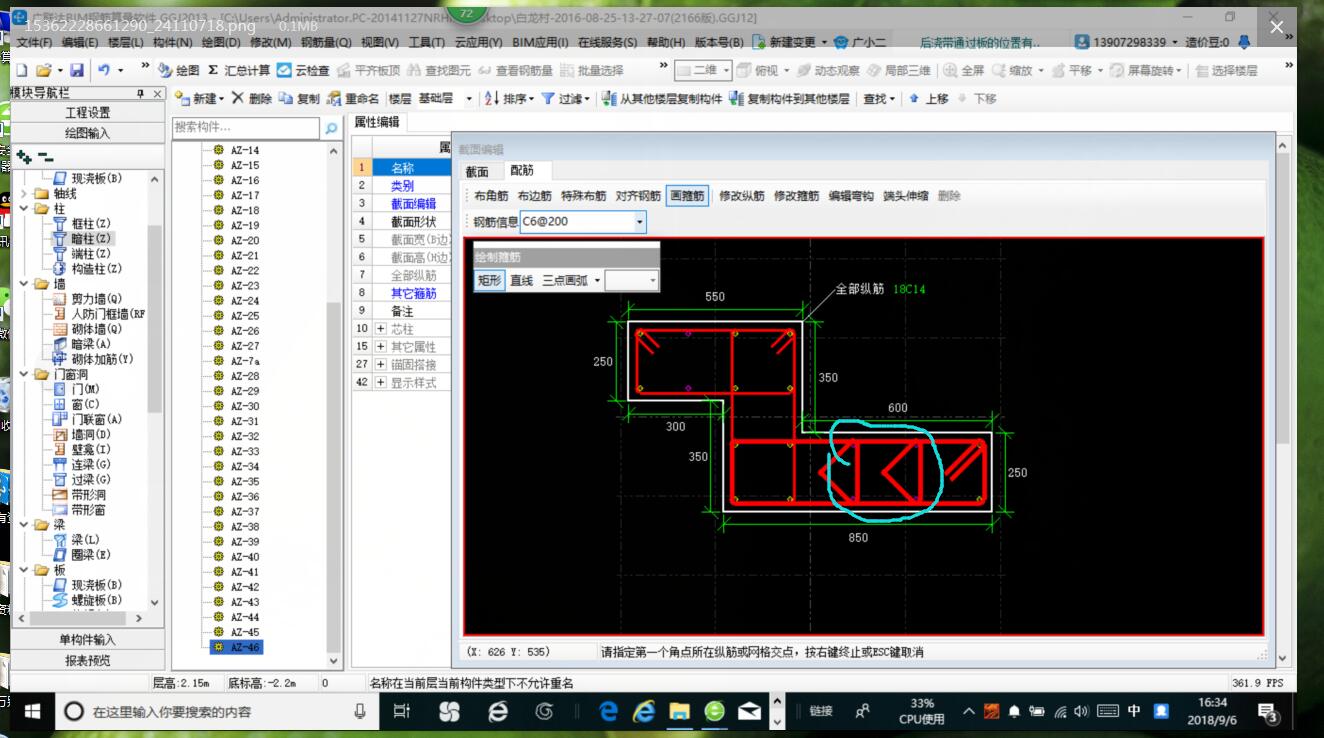Select 矩形 rectangle drawing mode
The width and height of the screenshot is (1324, 738).
coord(489,281)
